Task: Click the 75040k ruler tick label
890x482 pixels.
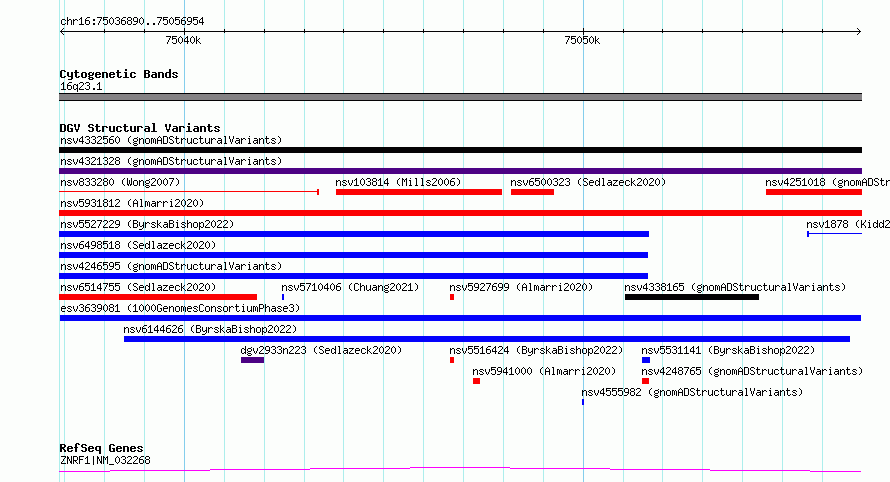Action: (x=183, y=40)
